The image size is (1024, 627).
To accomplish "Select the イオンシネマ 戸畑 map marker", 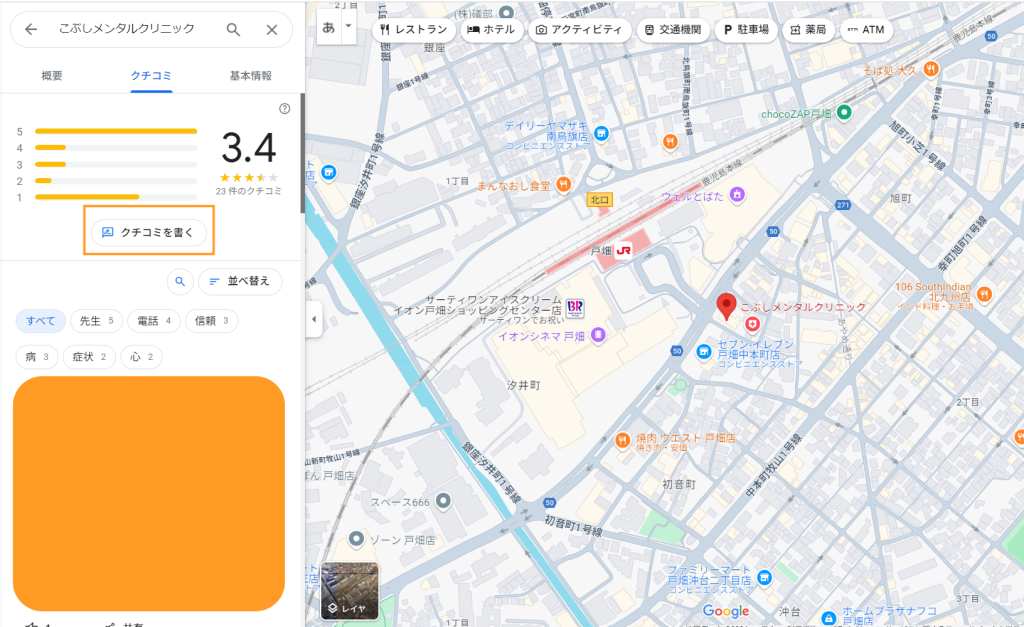I will [x=598, y=336].
